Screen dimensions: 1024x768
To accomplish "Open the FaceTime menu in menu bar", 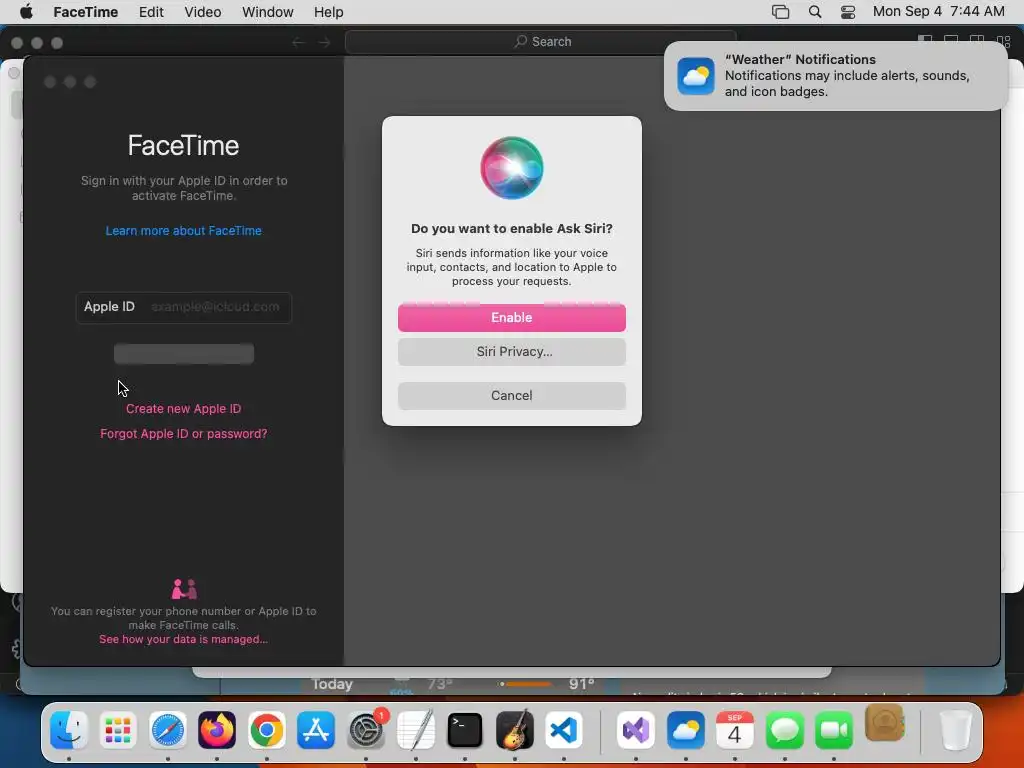I will click(x=86, y=12).
